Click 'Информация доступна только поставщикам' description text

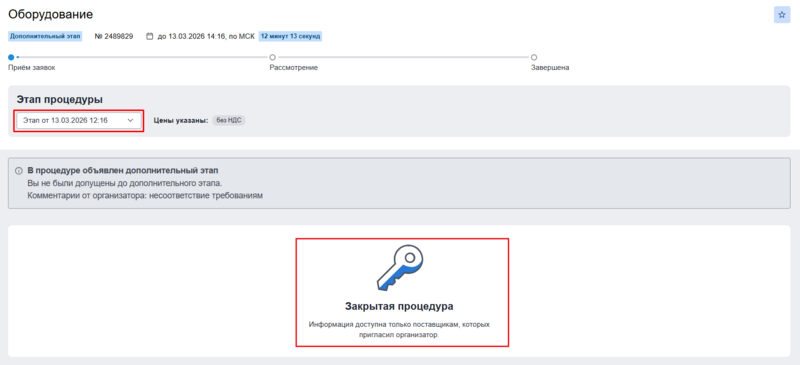pyautogui.click(x=399, y=330)
